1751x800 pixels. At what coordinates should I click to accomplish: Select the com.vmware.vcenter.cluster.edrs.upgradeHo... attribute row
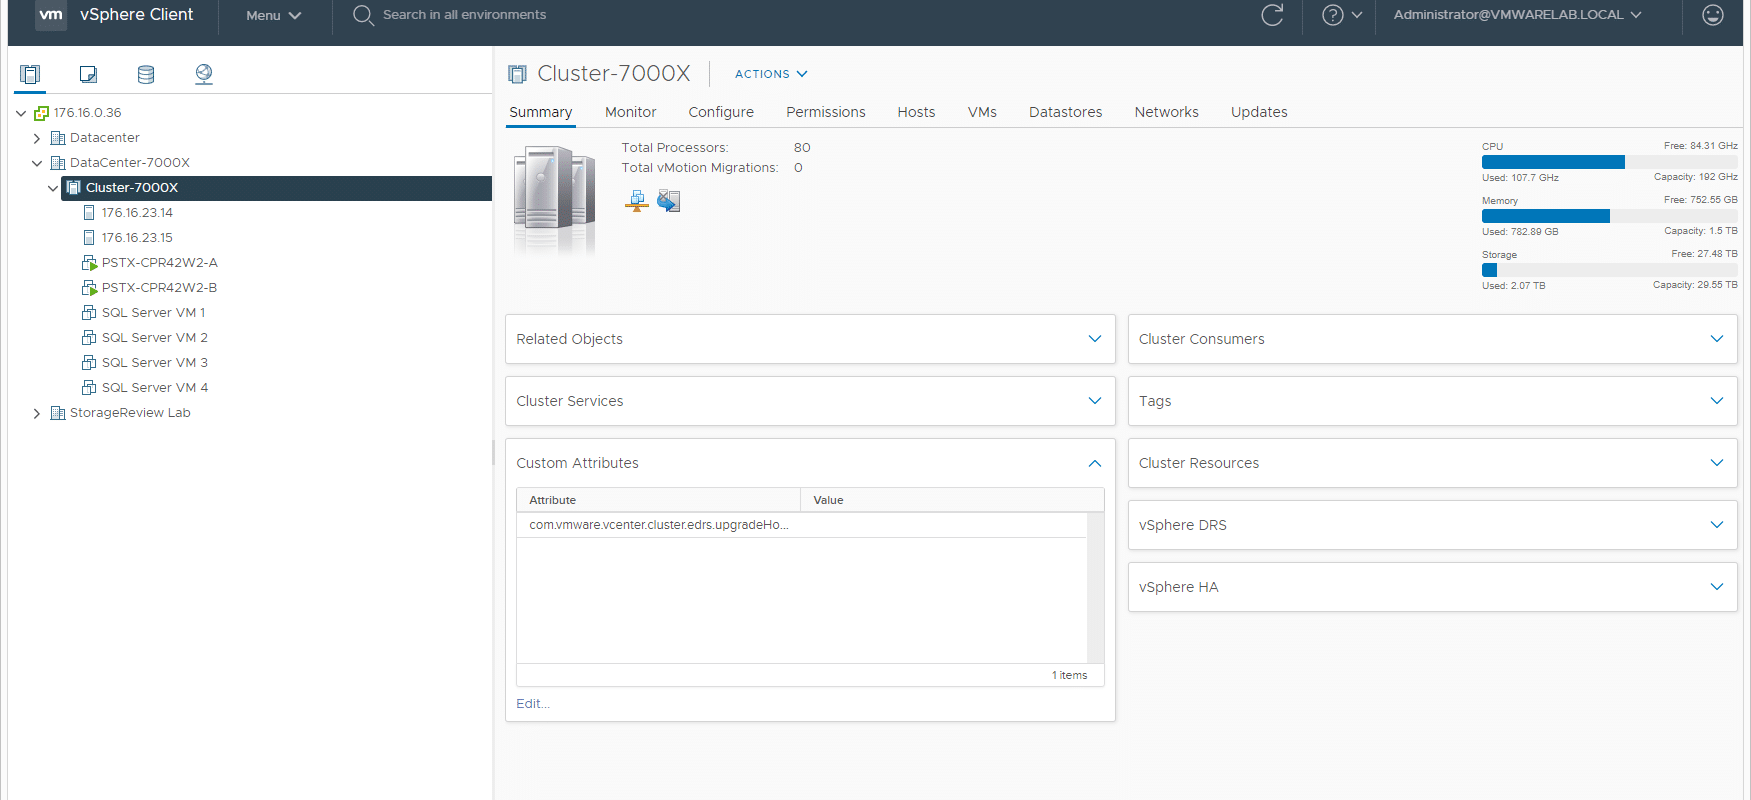point(801,525)
